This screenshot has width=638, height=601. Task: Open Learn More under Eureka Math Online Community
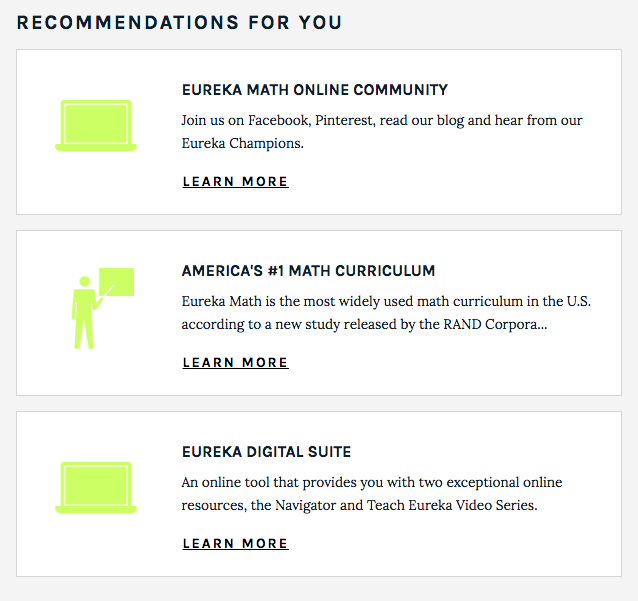[235, 182]
